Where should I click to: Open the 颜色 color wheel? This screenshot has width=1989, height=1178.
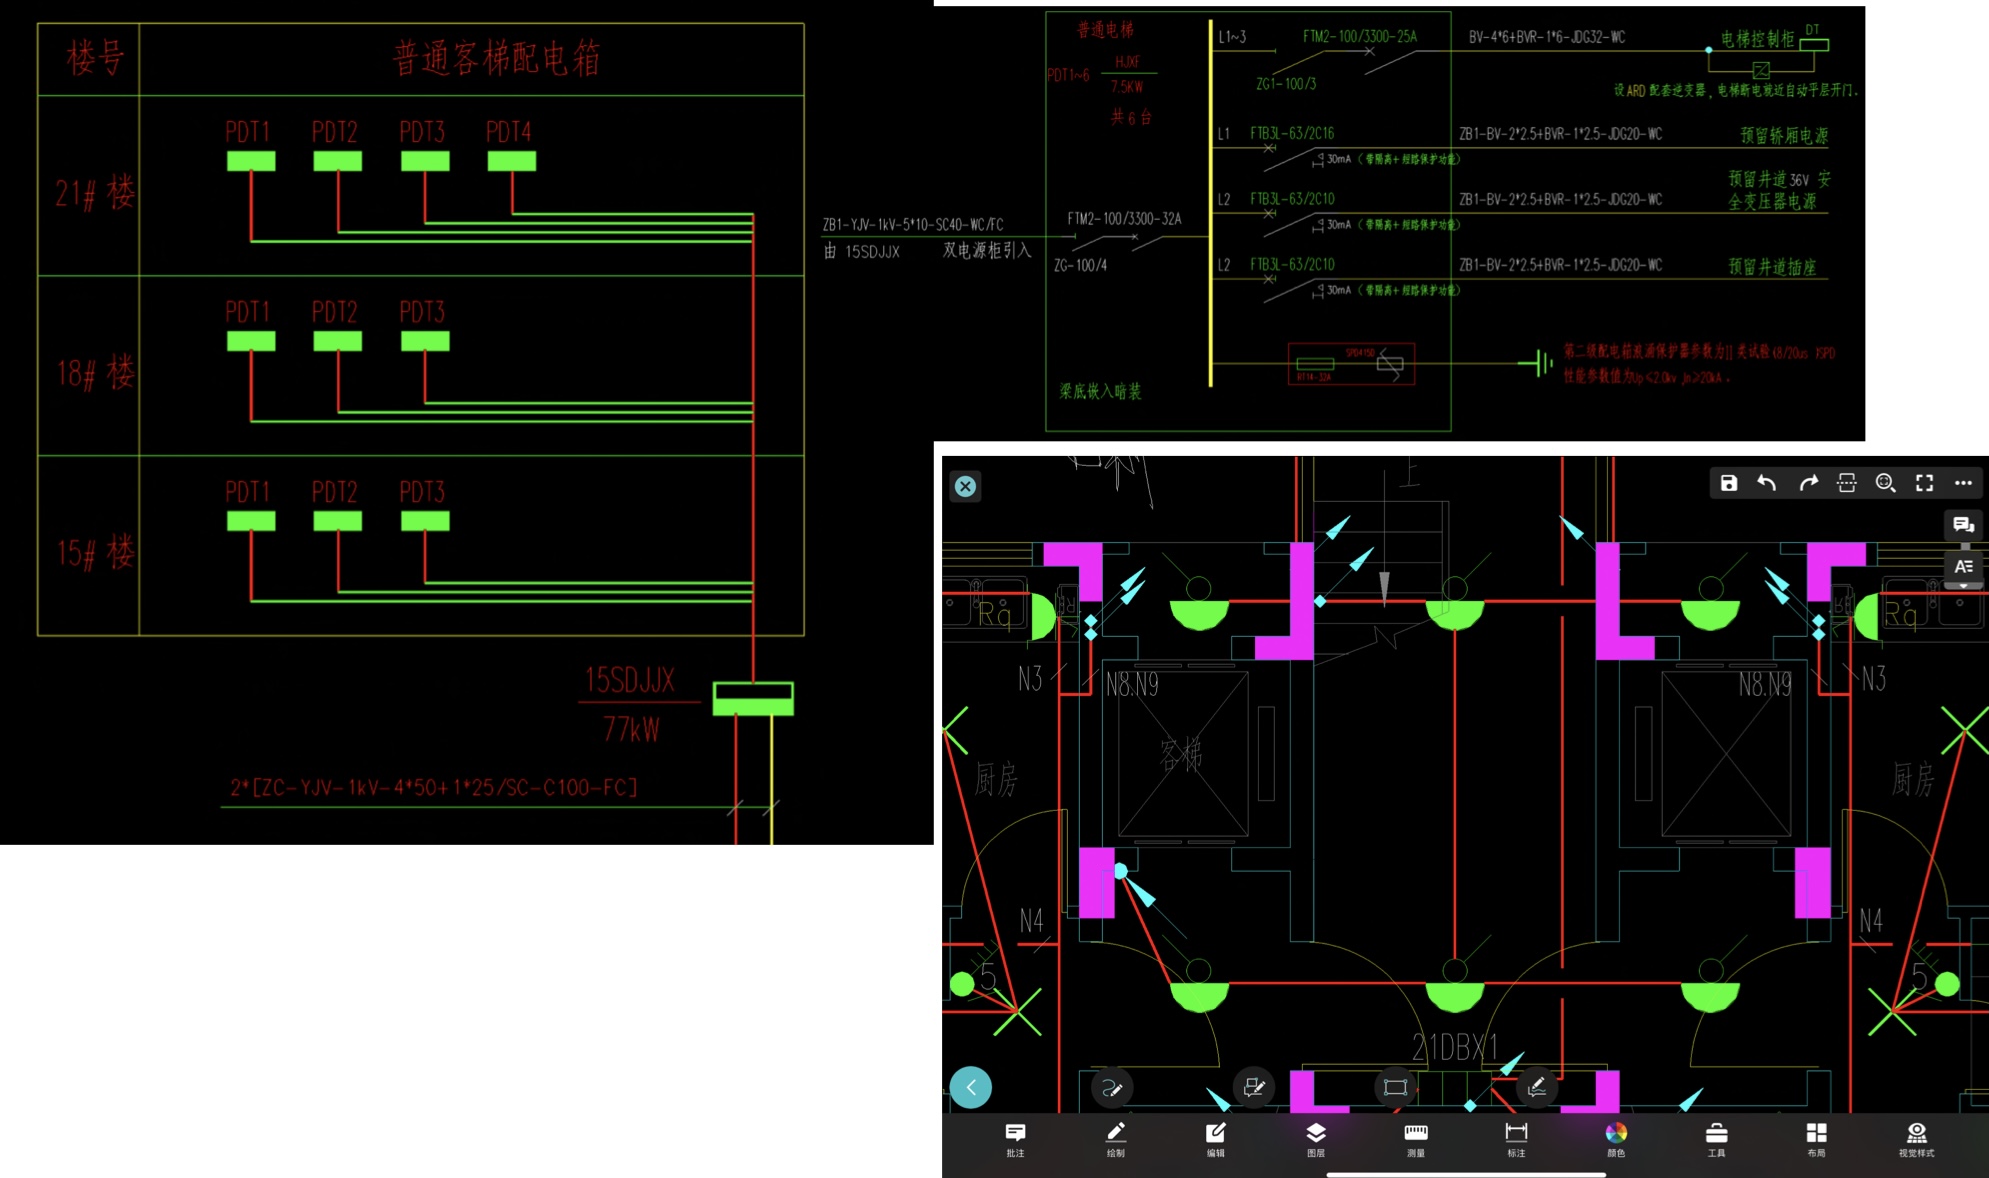[x=1616, y=1139]
